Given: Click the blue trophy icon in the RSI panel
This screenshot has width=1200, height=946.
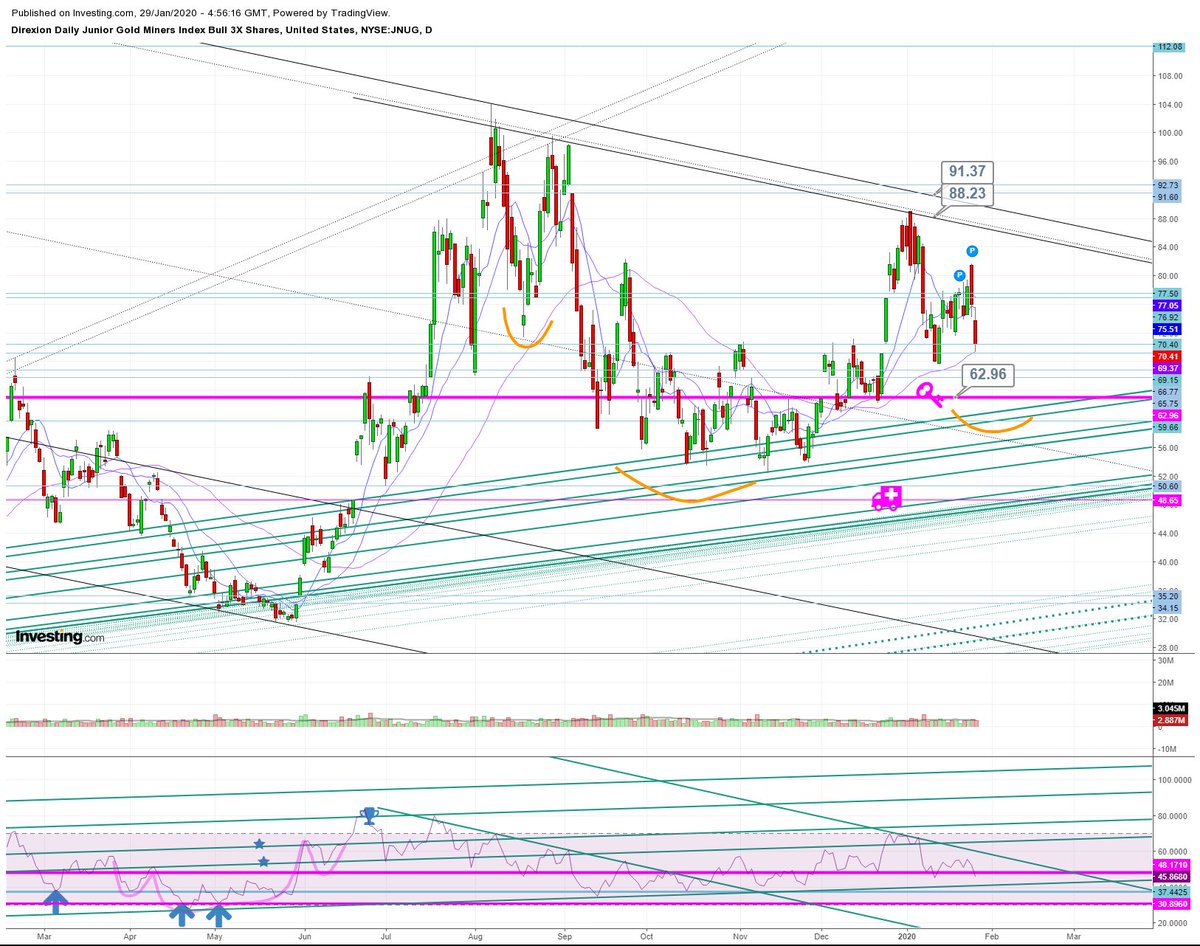Looking at the screenshot, I should (x=369, y=816).
